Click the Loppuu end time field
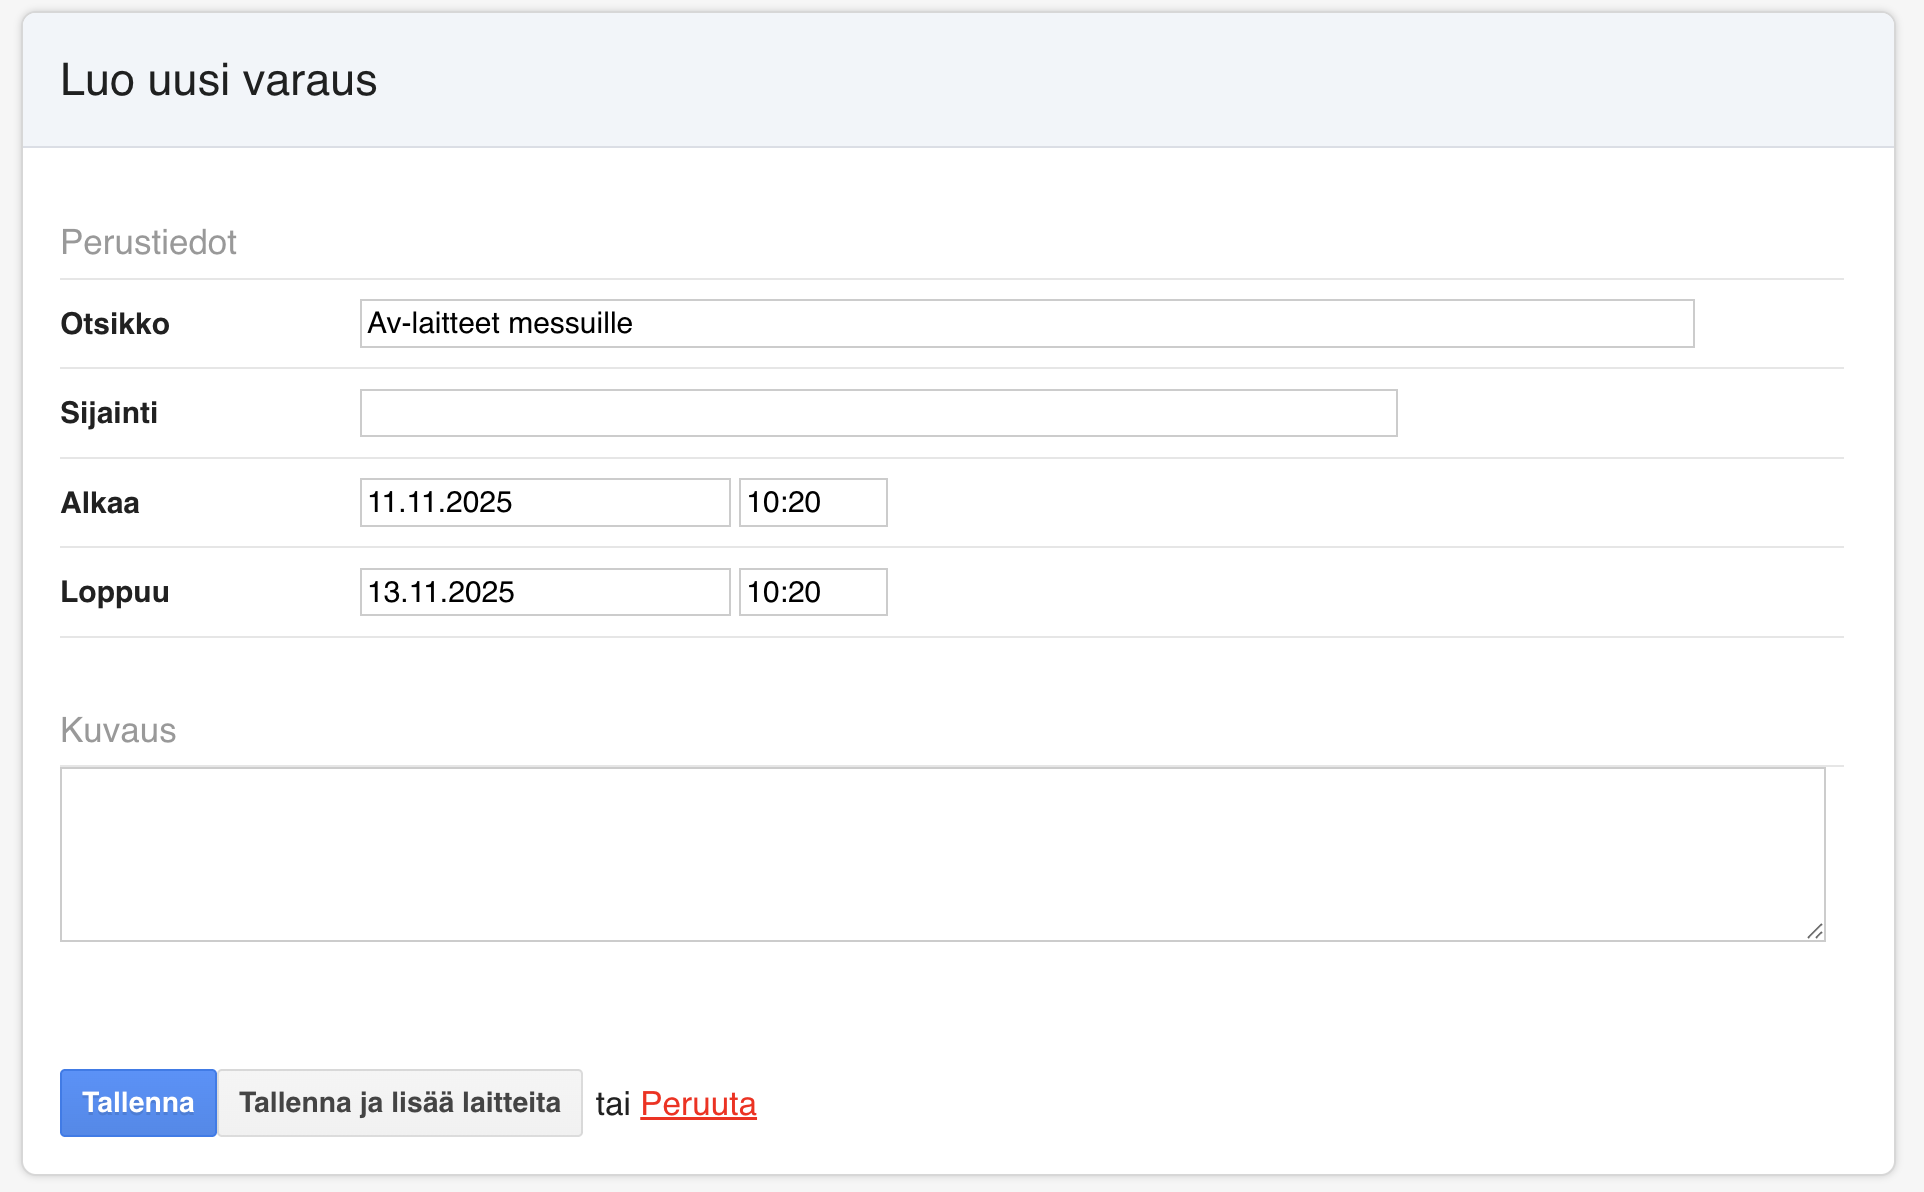 coord(812,592)
